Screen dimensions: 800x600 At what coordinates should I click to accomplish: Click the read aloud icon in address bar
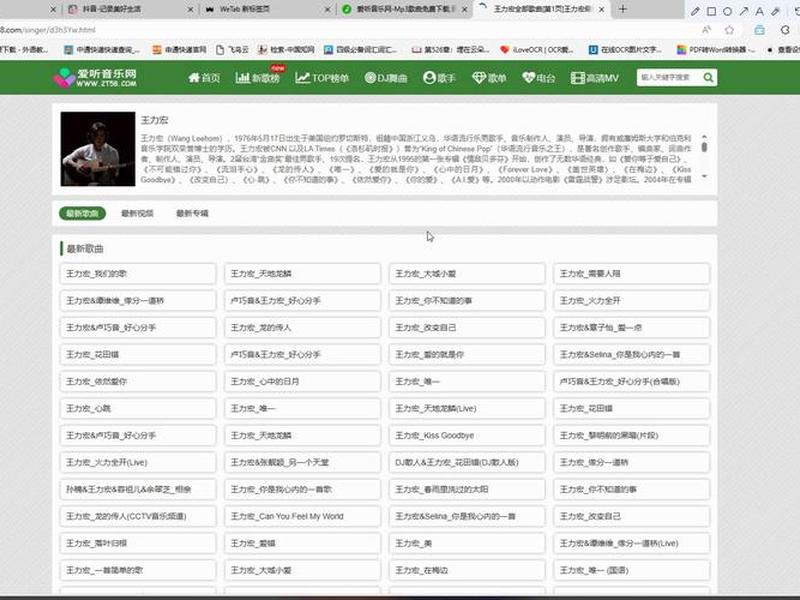point(707,30)
